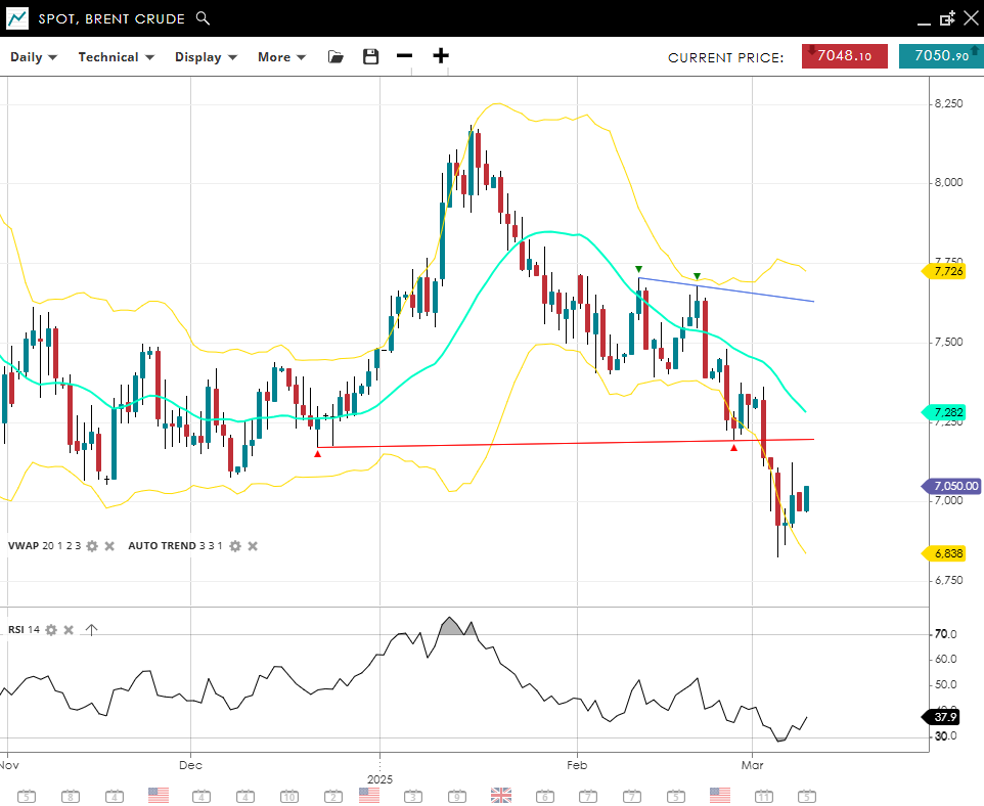Image resolution: width=984 pixels, height=806 pixels.
Task: Remove the RSI 14 indicator
Action: pyautogui.click(x=69, y=630)
